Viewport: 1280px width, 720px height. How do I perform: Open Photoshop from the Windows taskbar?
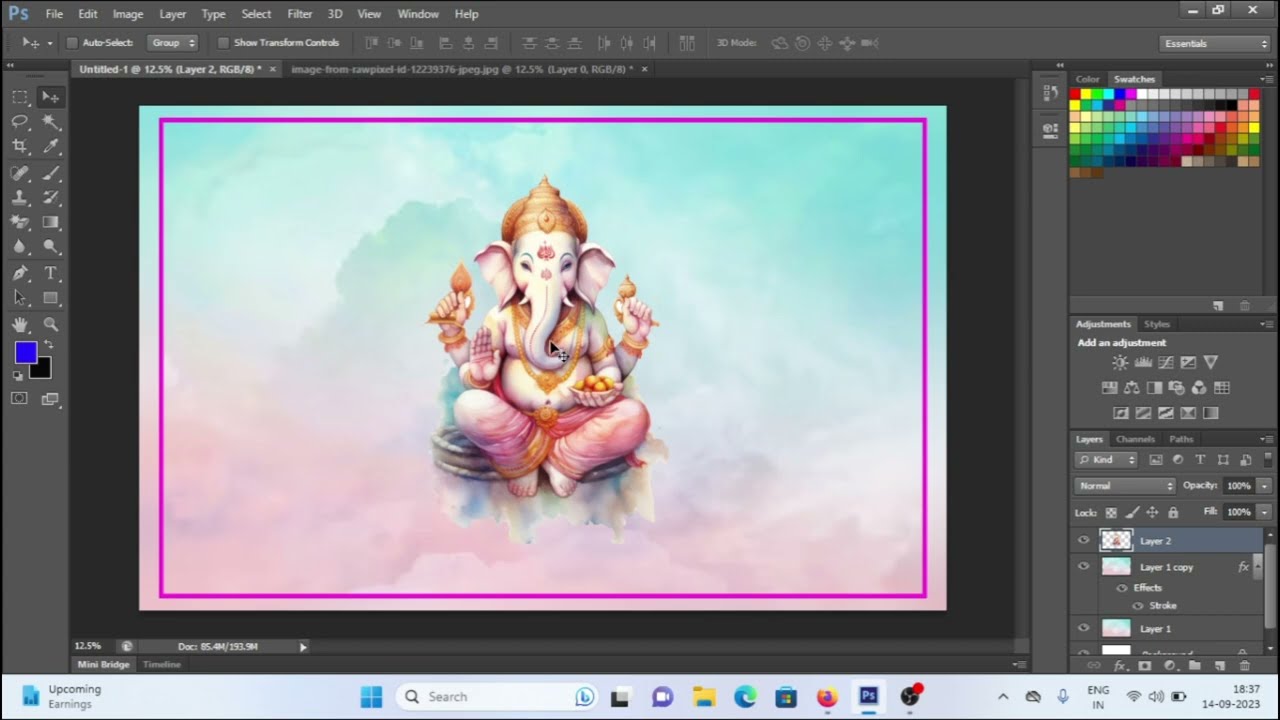pos(868,696)
